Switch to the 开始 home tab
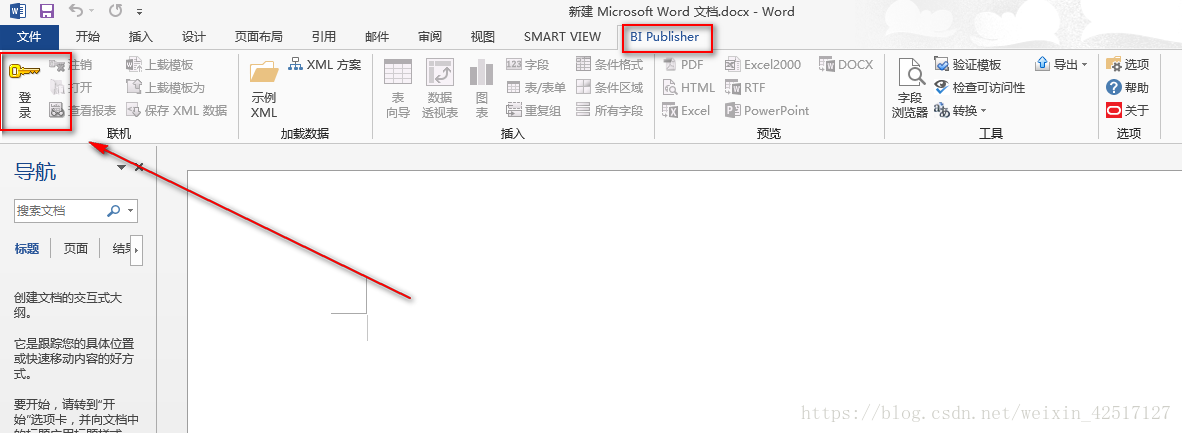The width and height of the screenshot is (1182, 433). [x=87, y=36]
